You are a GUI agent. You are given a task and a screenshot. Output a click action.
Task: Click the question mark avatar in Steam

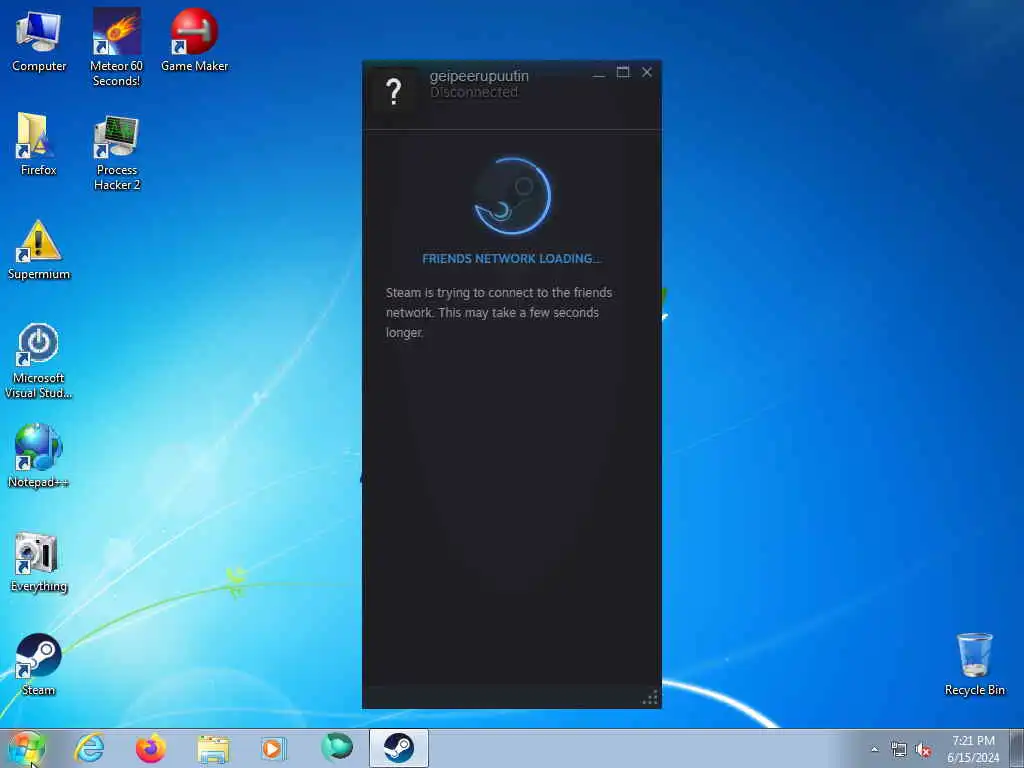(x=393, y=92)
